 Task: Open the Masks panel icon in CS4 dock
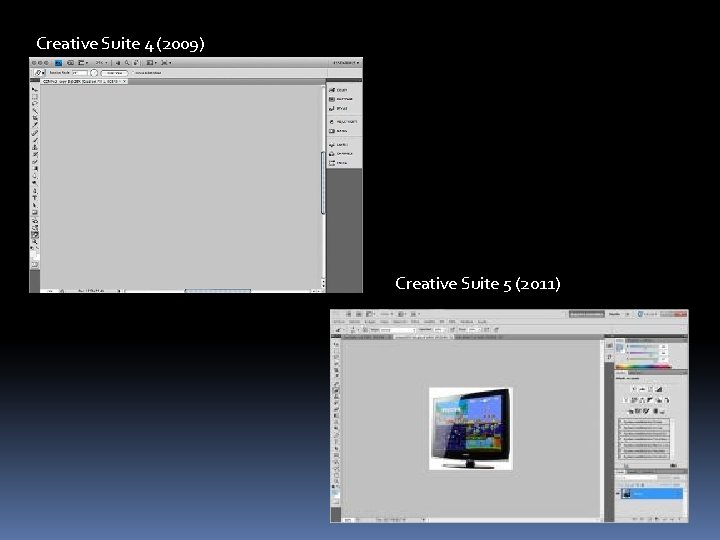click(332, 131)
